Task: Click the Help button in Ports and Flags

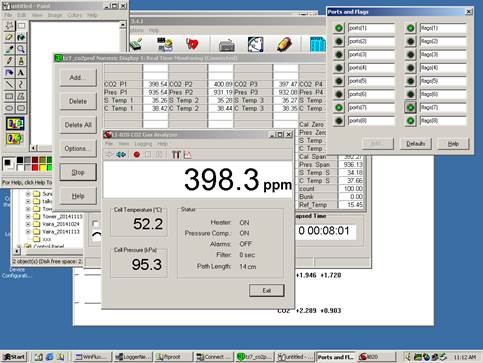Action: pos(453,144)
